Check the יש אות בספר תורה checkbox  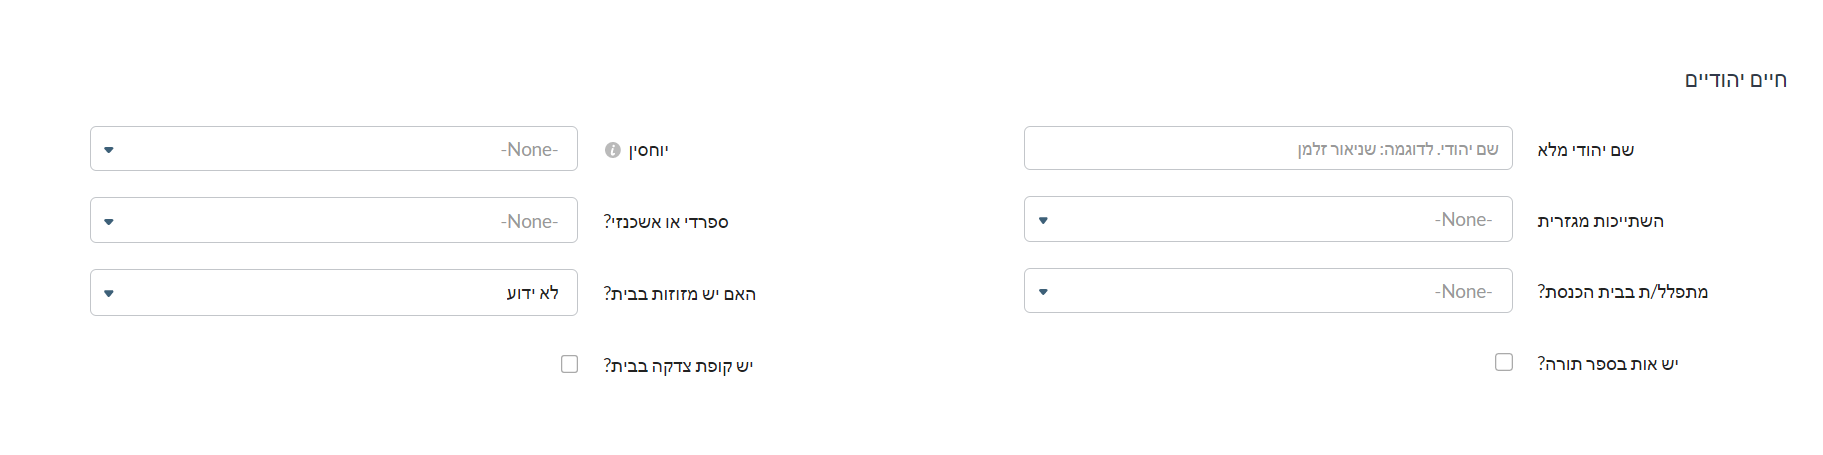(x=1504, y=362)
